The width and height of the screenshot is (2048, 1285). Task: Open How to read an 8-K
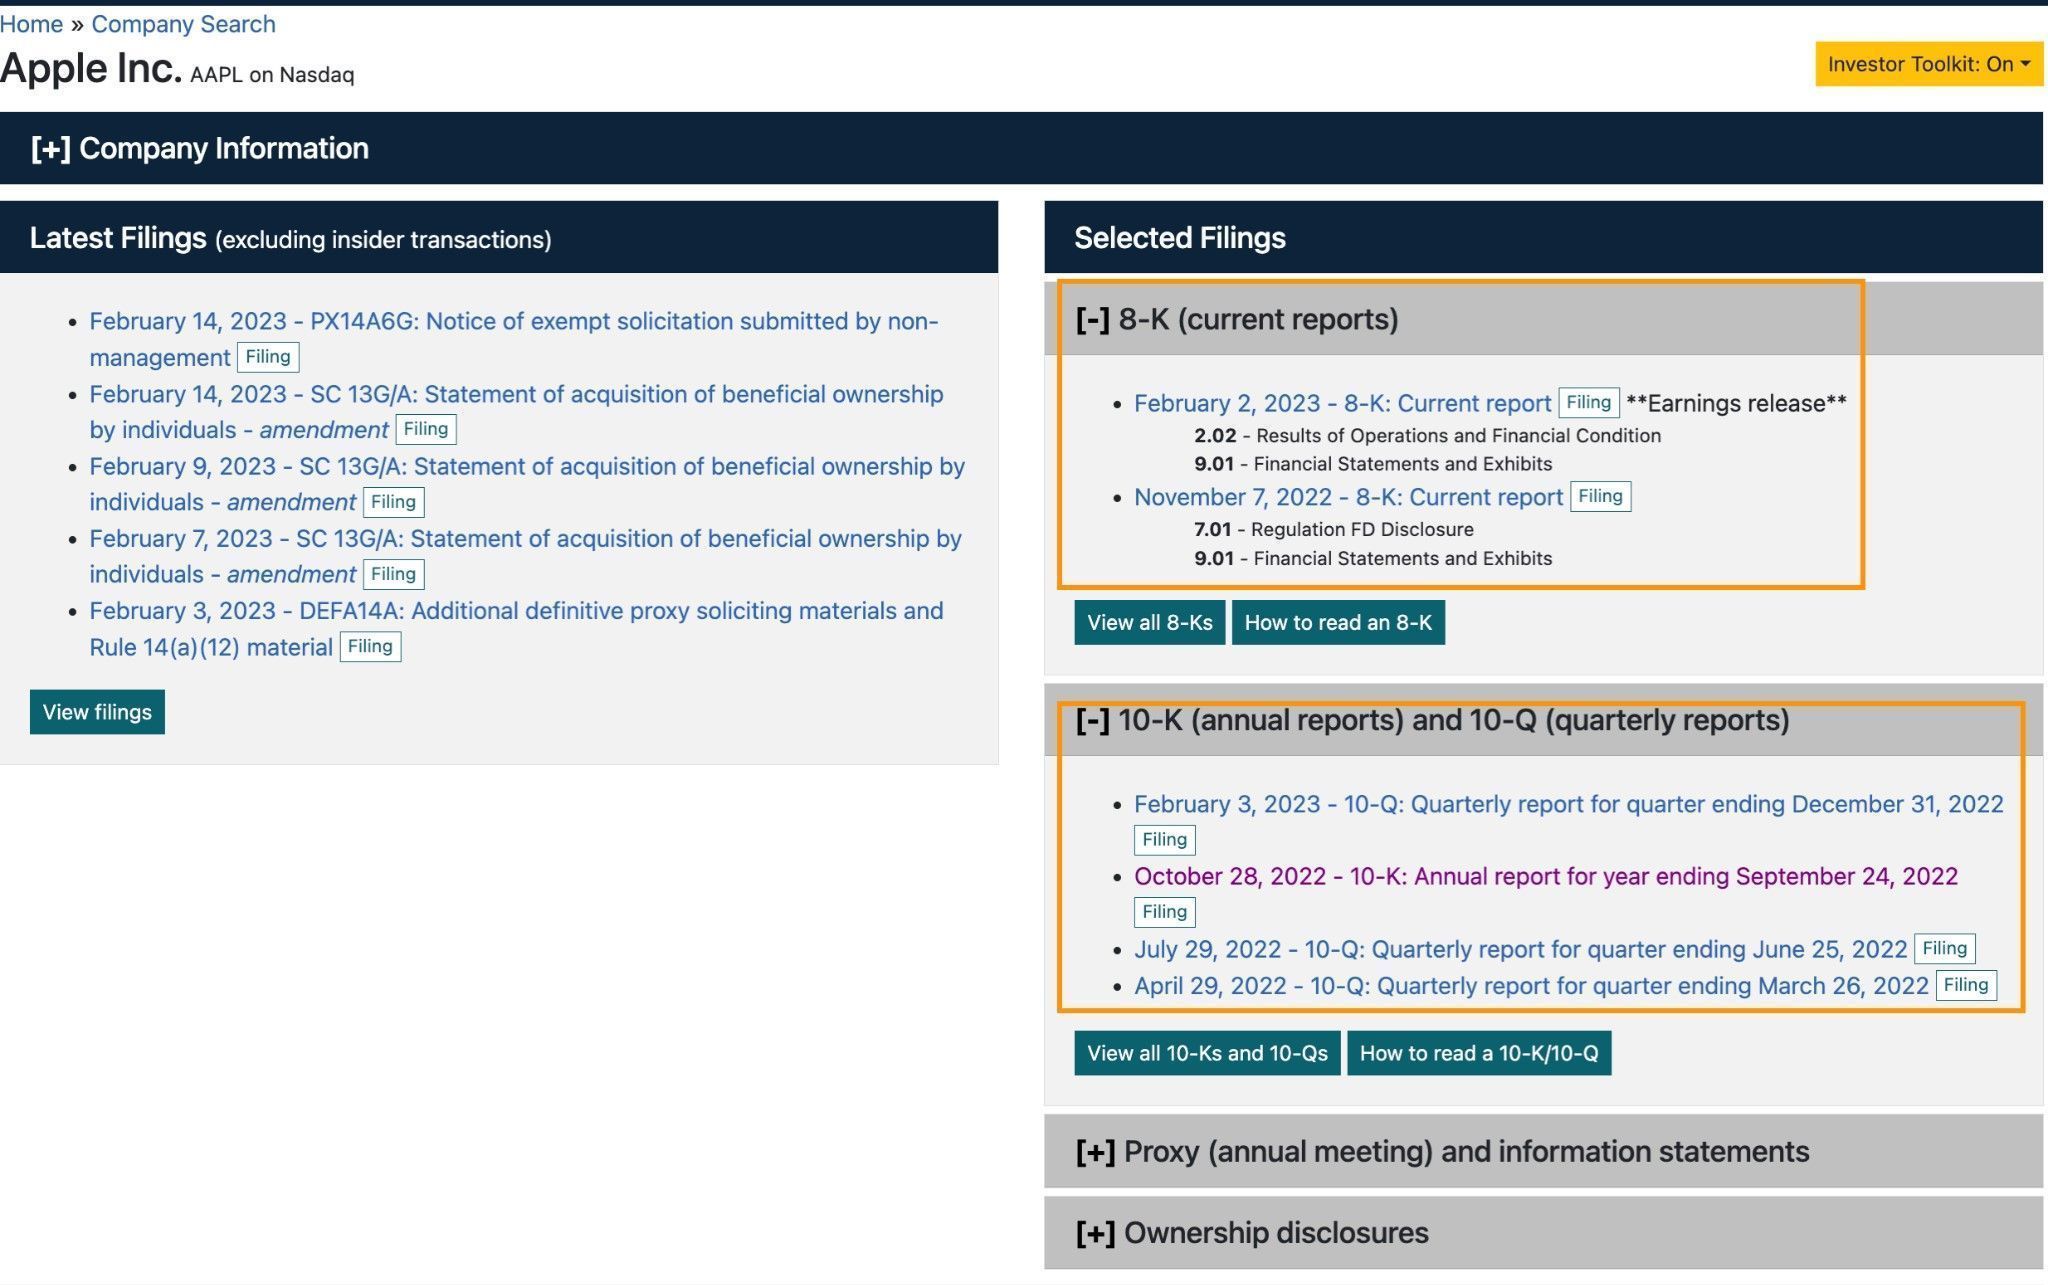click(x=1337, y=622)
